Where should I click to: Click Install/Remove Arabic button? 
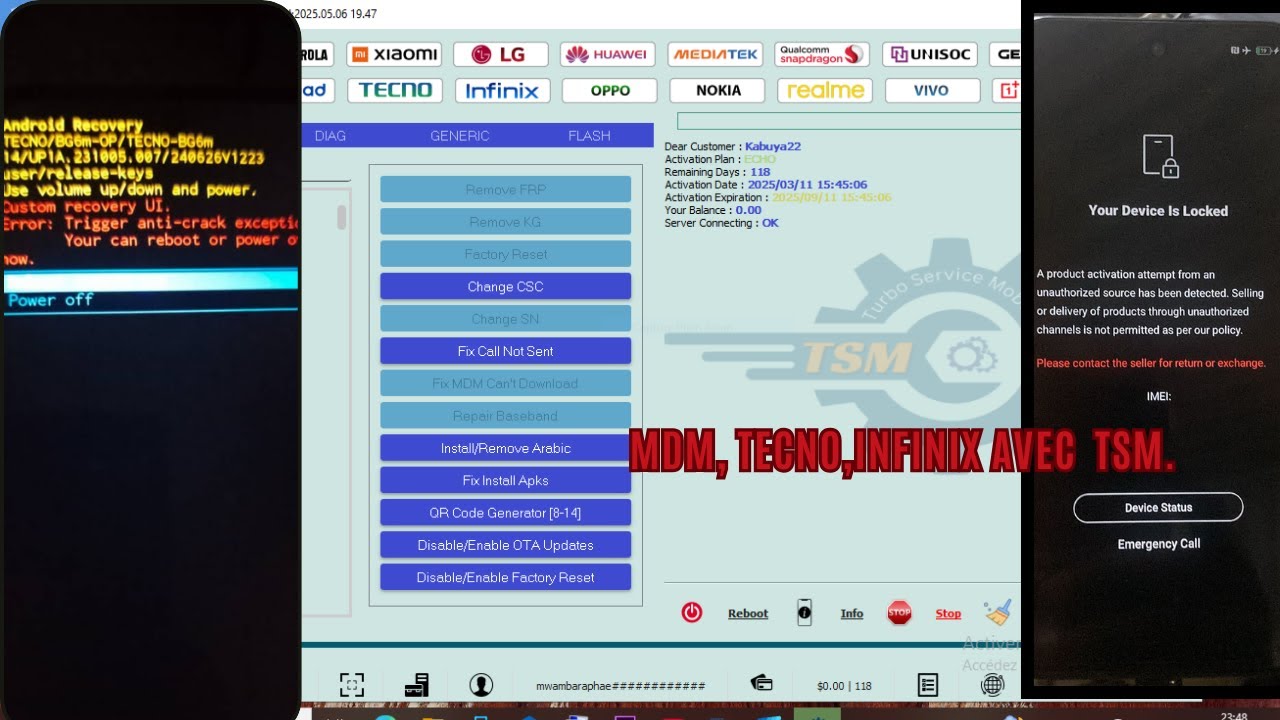505,448
